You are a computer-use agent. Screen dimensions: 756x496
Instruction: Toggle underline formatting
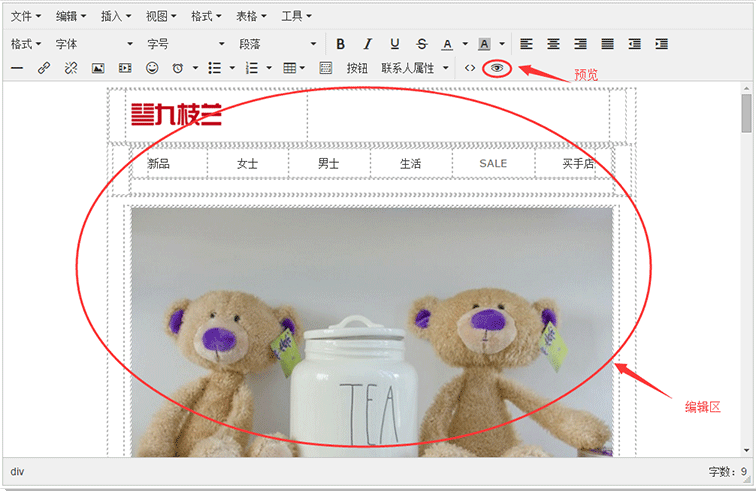(395, 44)
